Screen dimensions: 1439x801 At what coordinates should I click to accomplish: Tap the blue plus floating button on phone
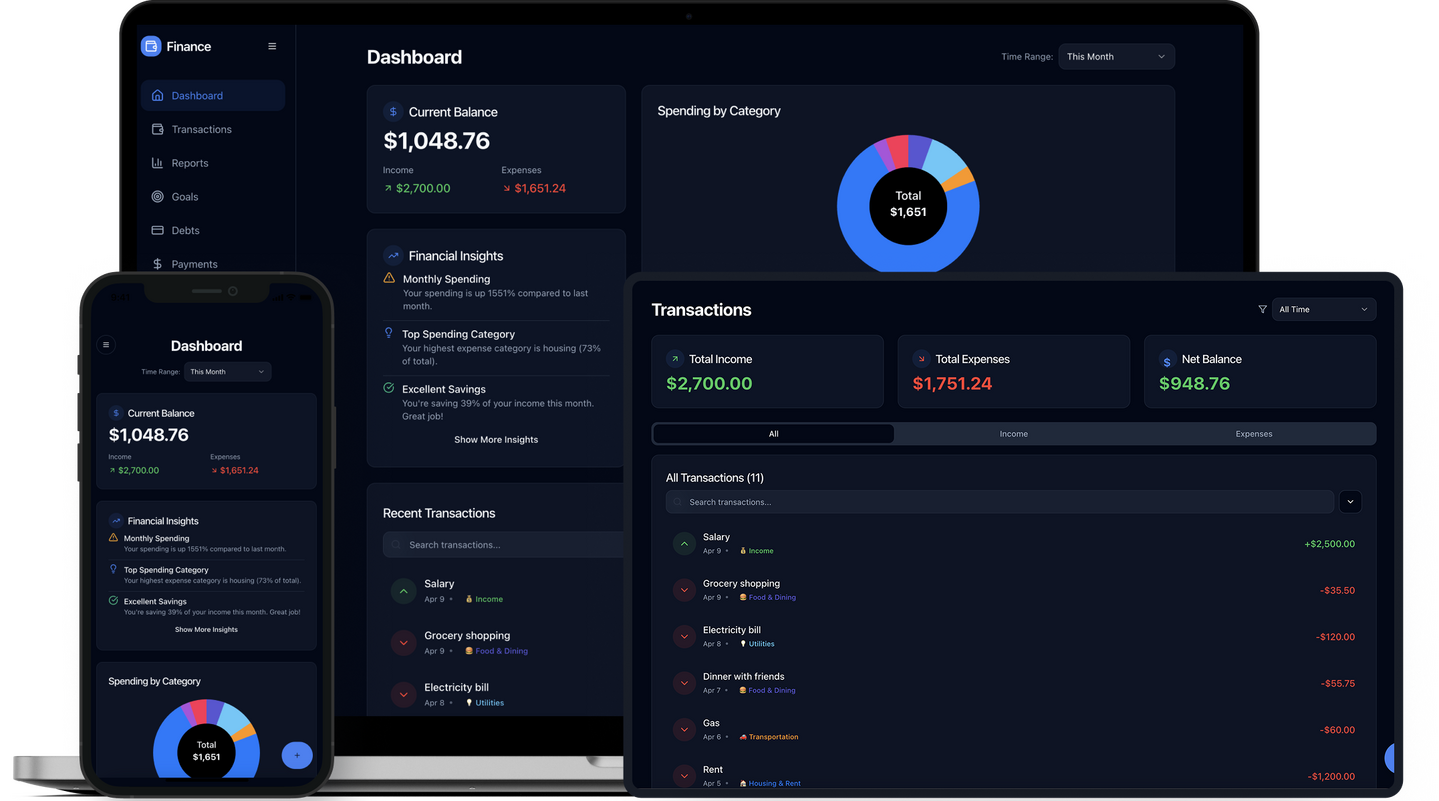click(297, 755)
